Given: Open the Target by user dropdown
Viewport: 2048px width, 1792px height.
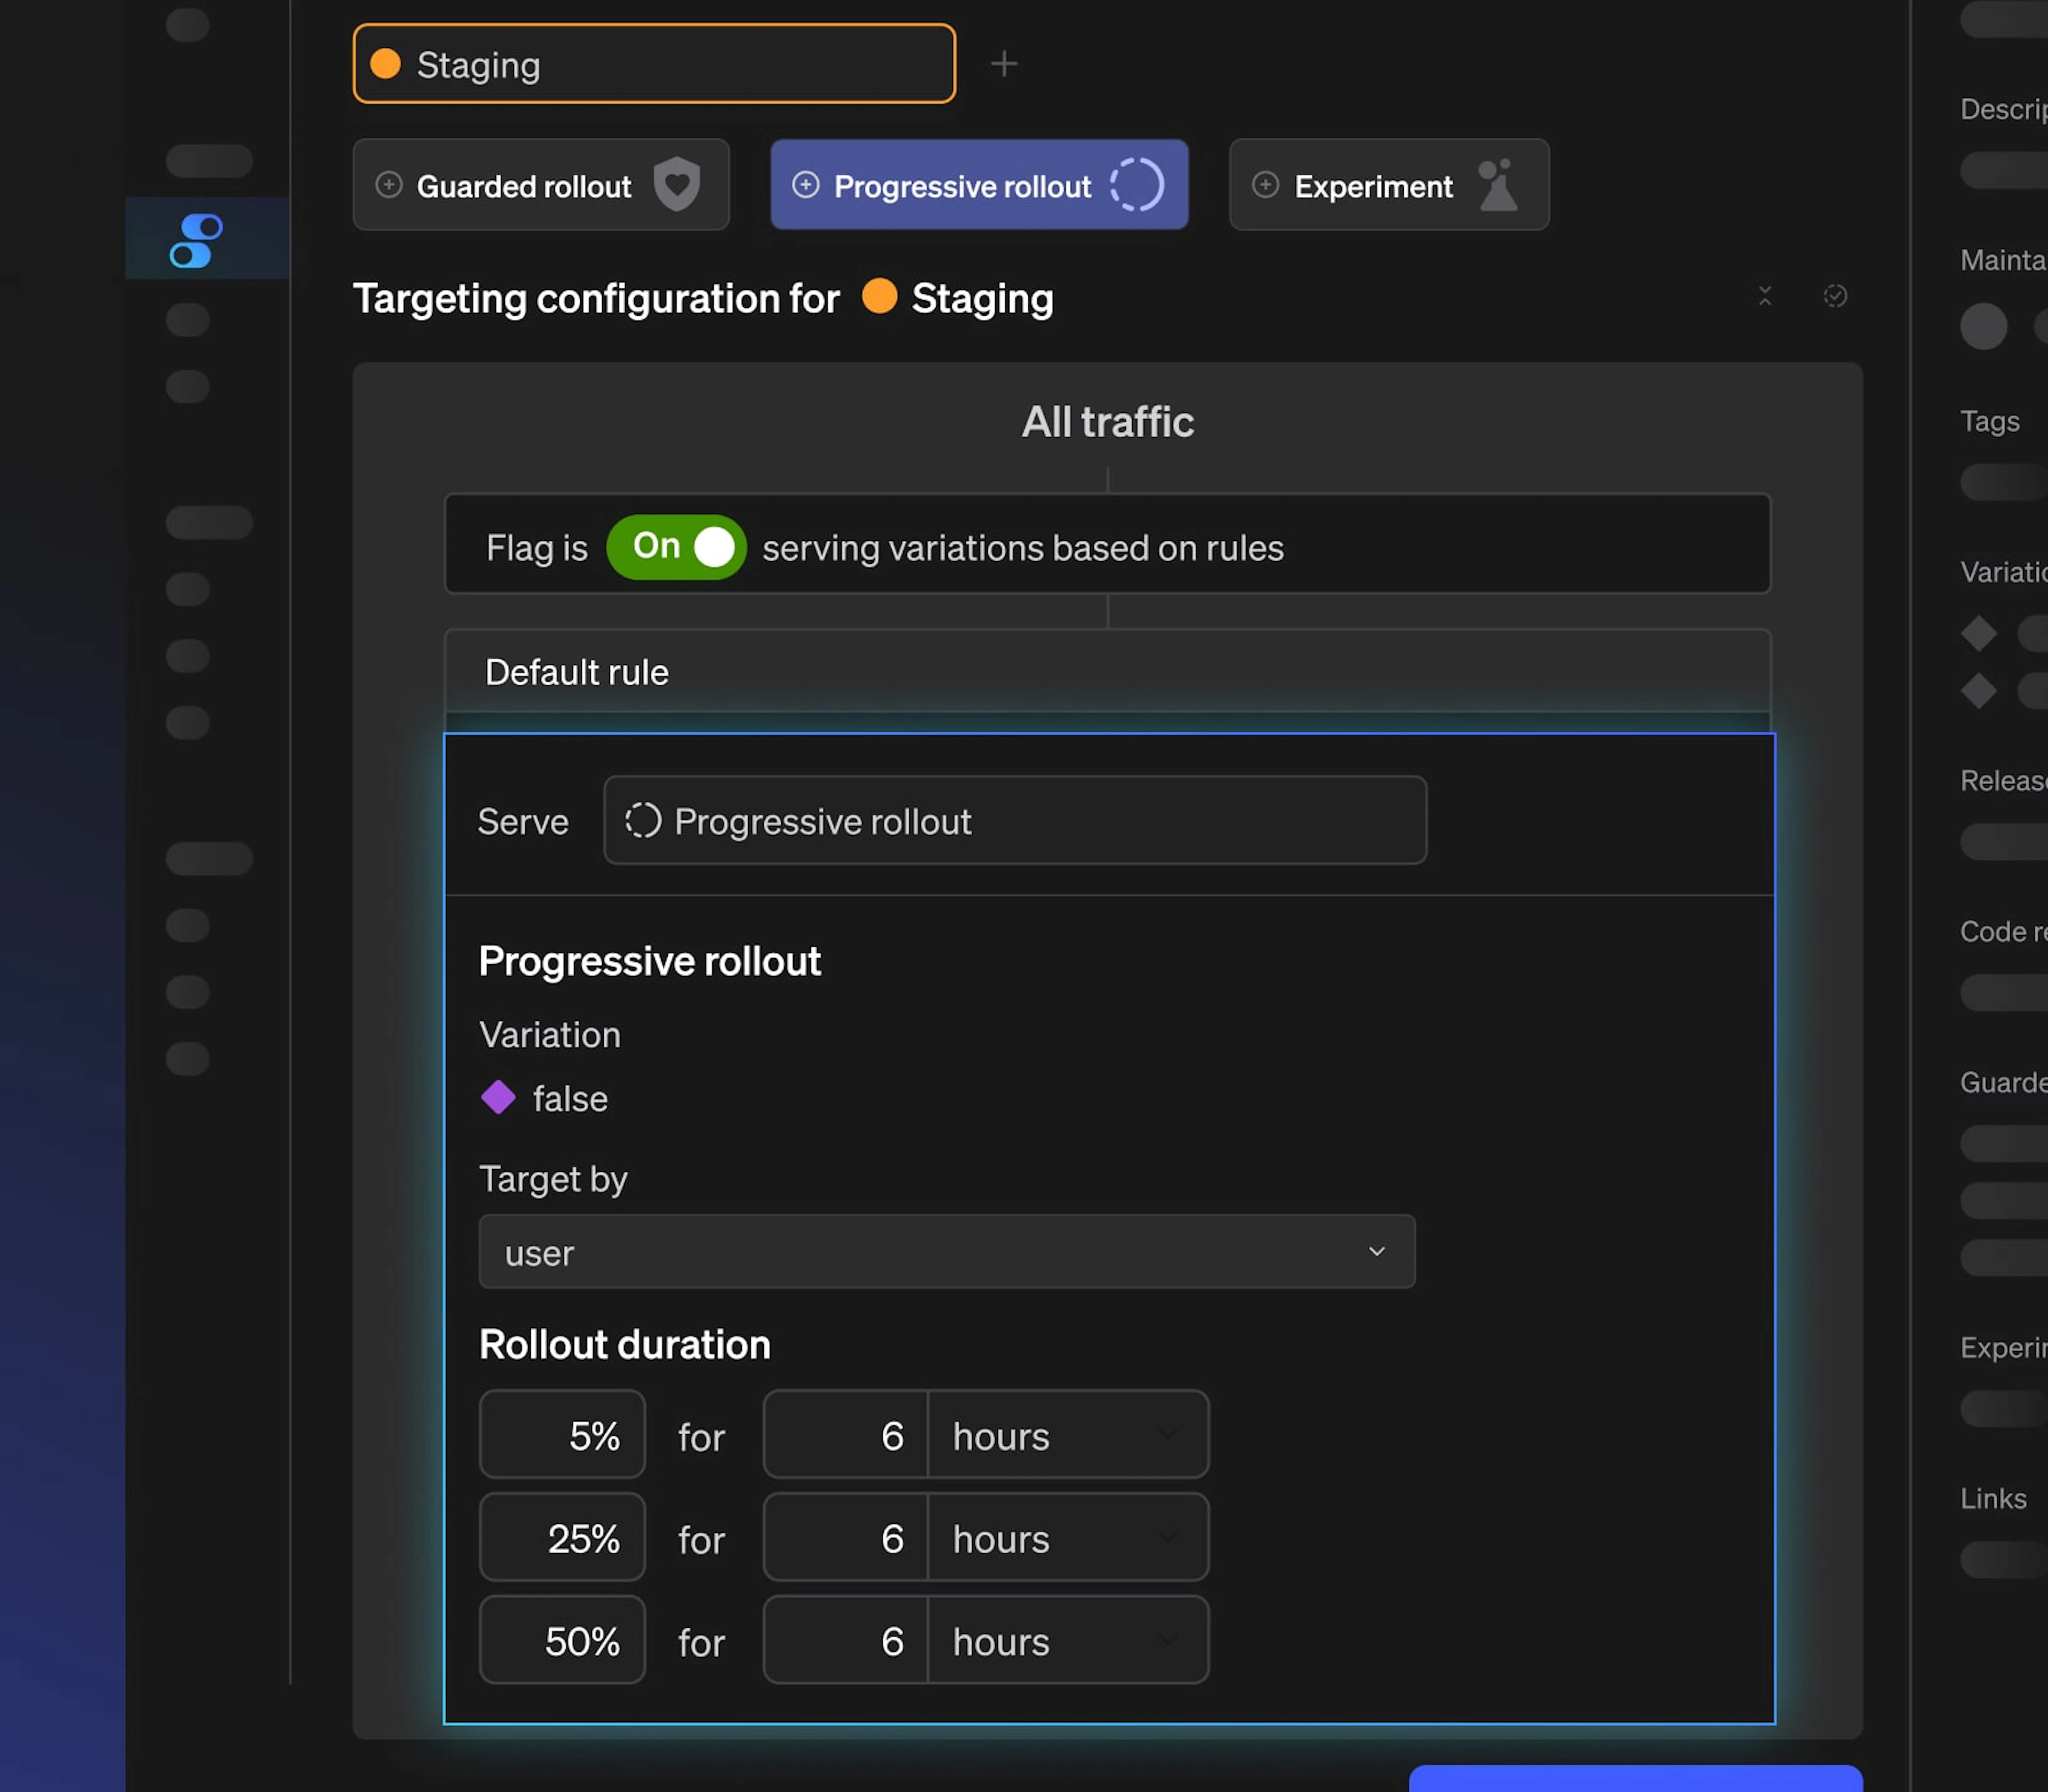Looking at the screenshot, I should point(946,1252).
